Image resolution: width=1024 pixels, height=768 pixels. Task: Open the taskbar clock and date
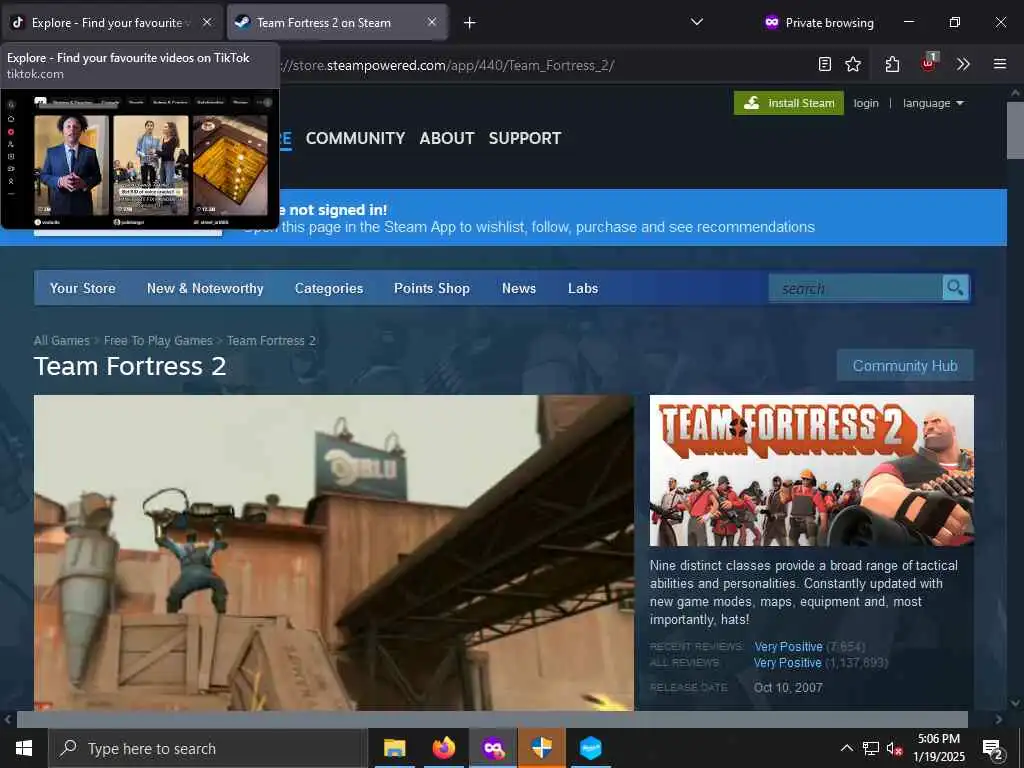[x=938, y=748]
